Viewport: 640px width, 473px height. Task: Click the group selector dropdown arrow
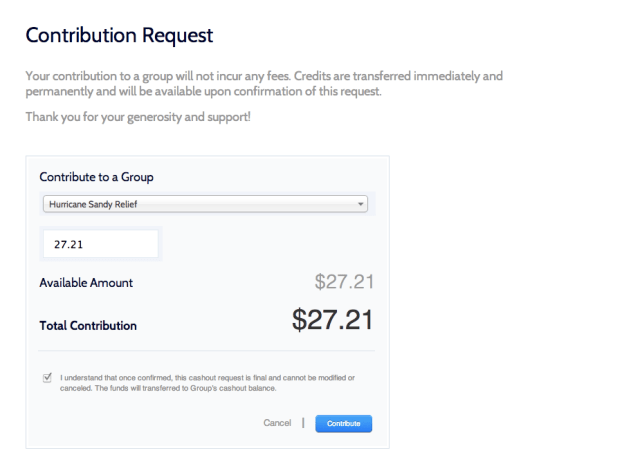[360, 203]
